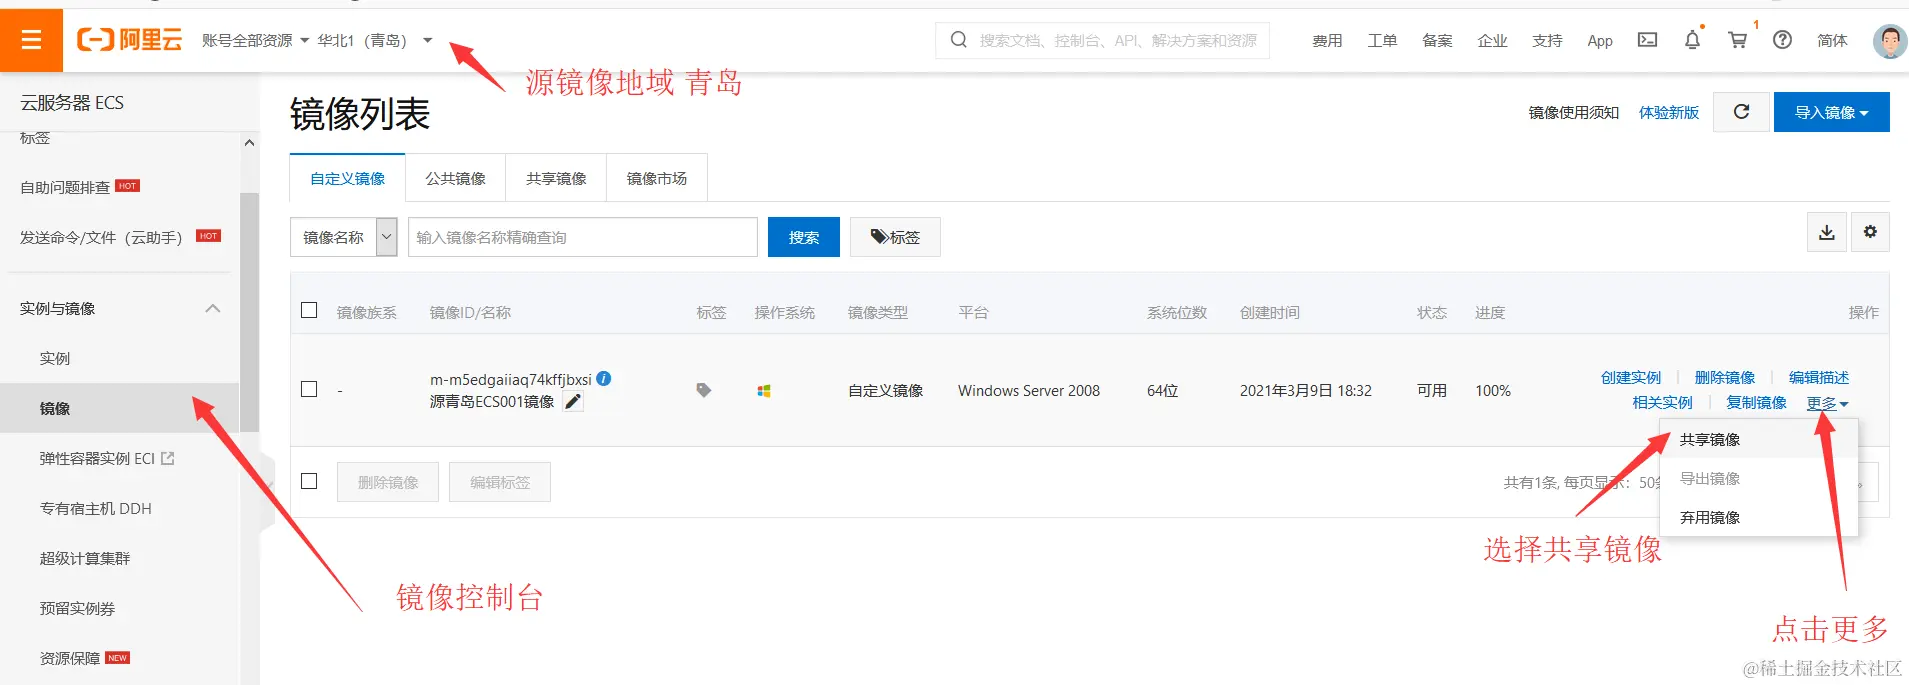Viewport: 1909px width, 685px height.
Task: Edit image name with pencil icon
Action: click(x=573, y=402)
